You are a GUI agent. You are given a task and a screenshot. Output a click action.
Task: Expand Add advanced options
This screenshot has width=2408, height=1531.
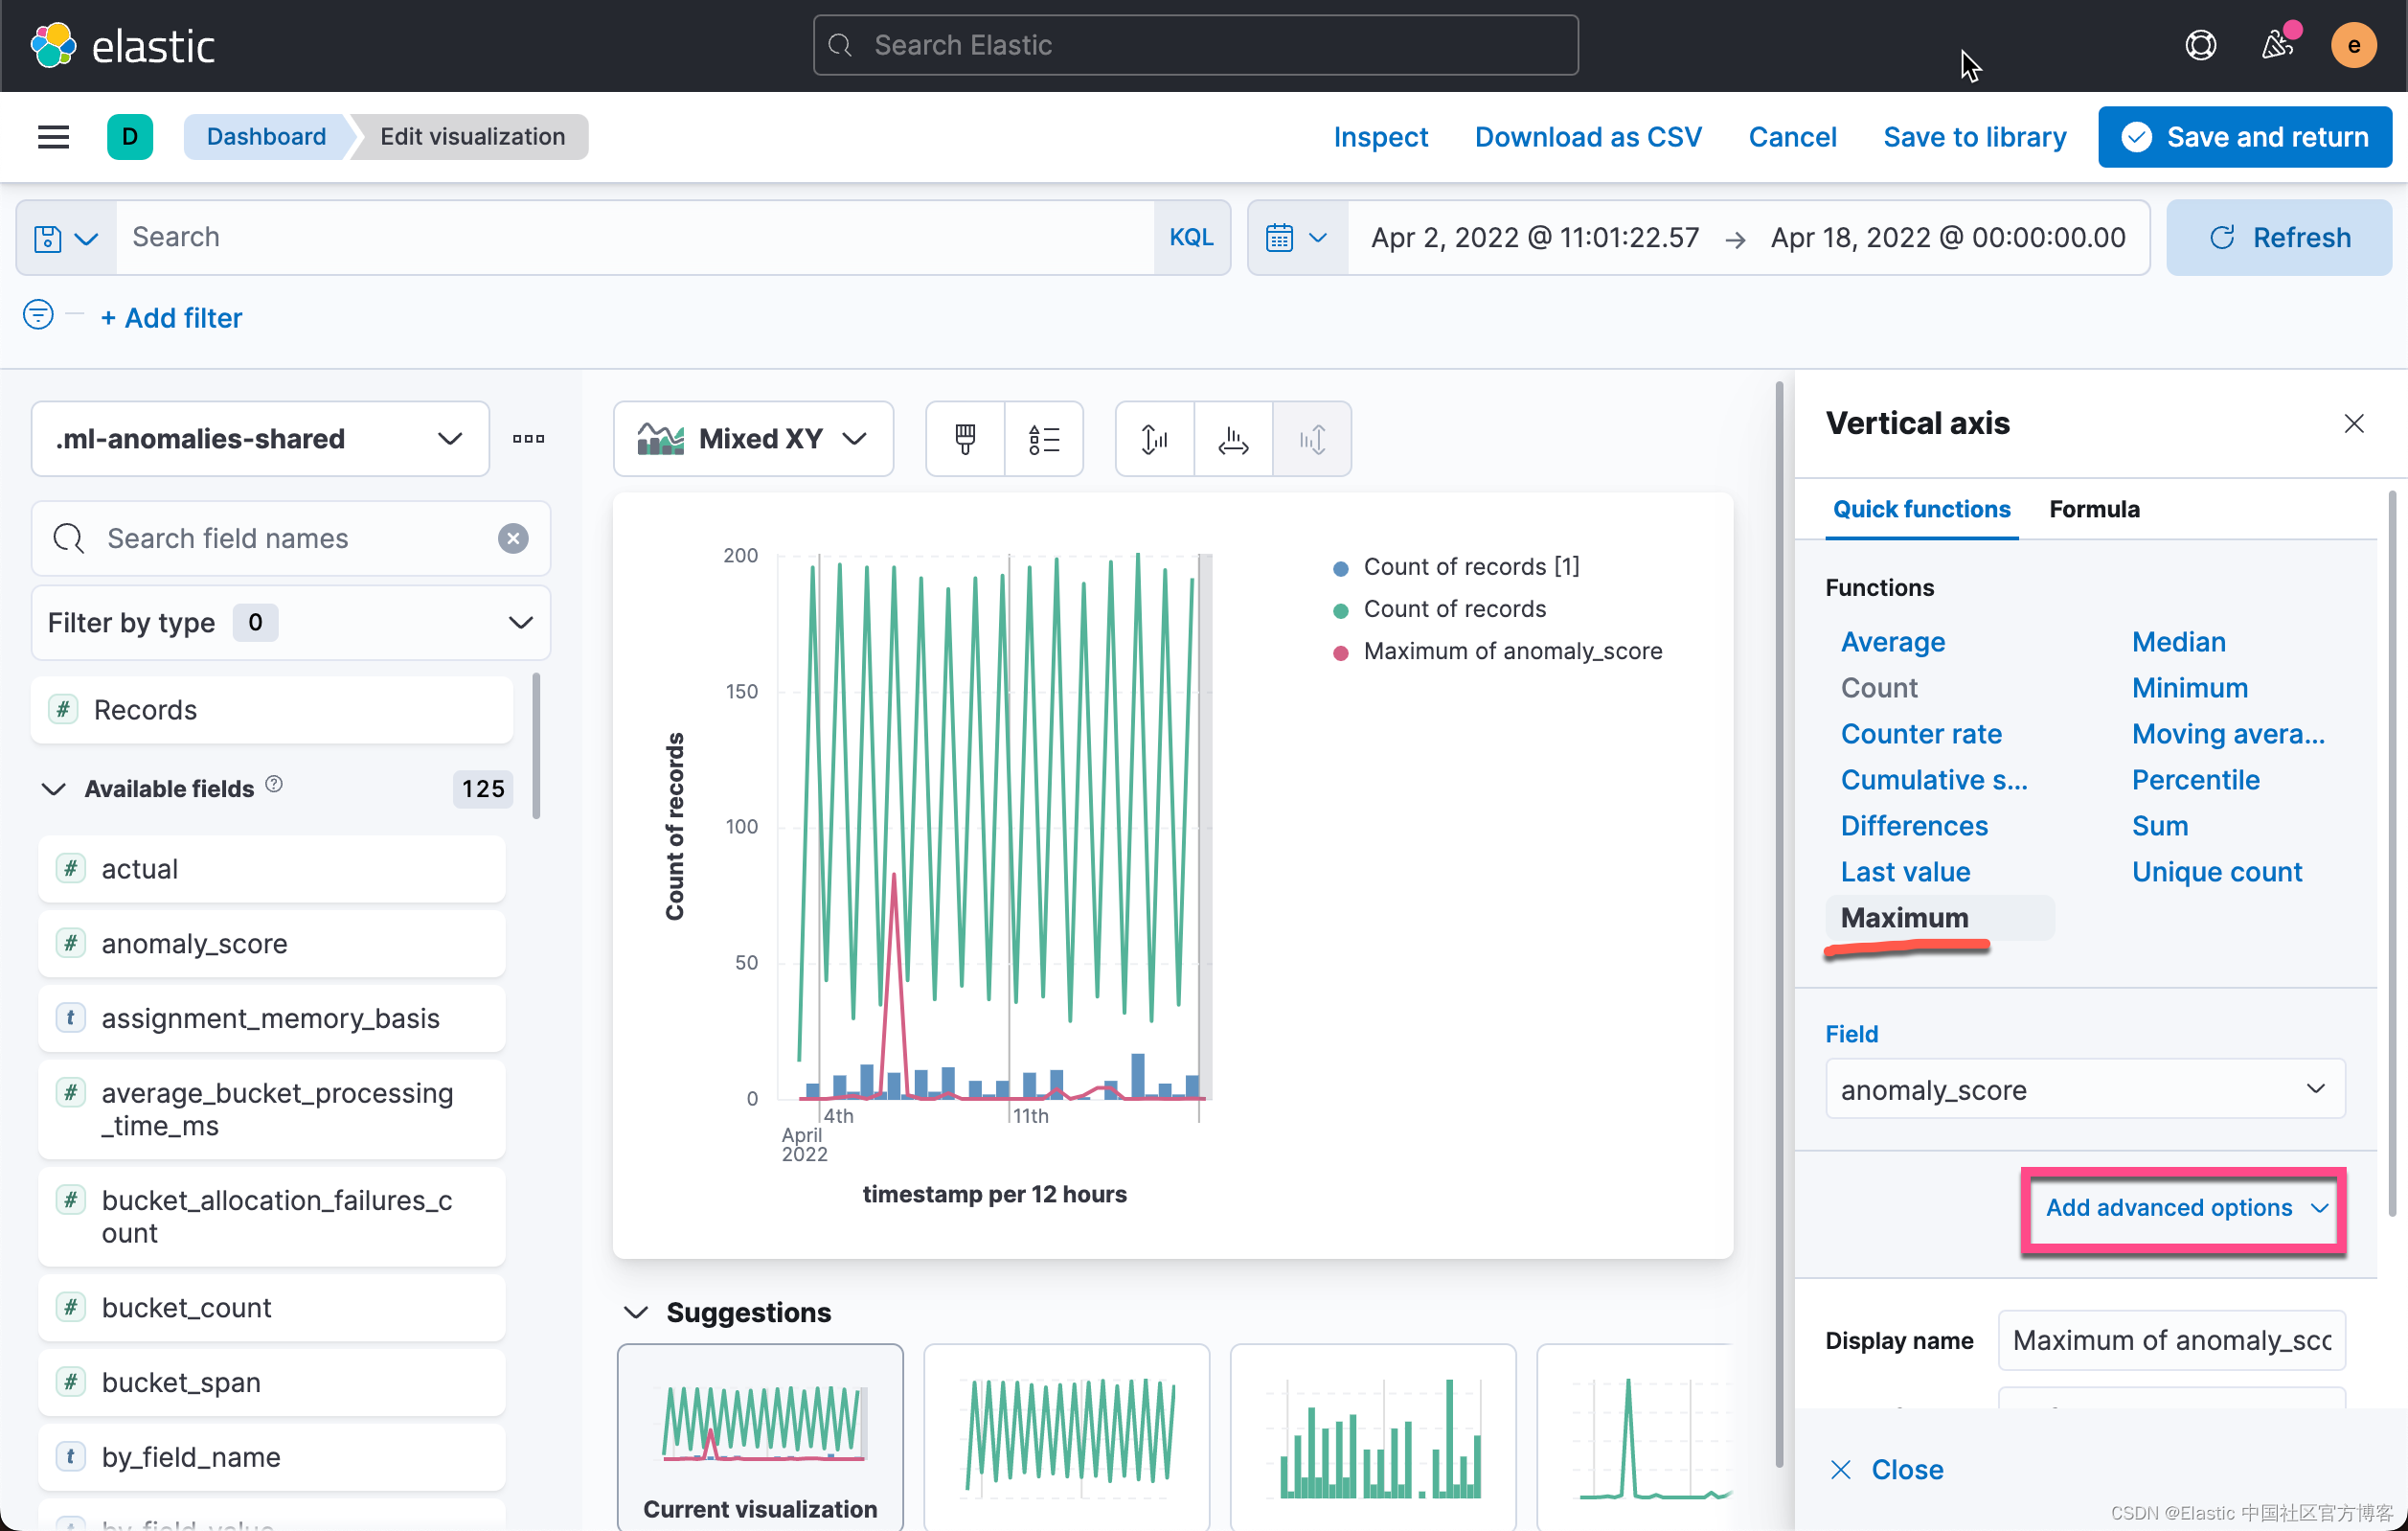click(2184, 1208)
